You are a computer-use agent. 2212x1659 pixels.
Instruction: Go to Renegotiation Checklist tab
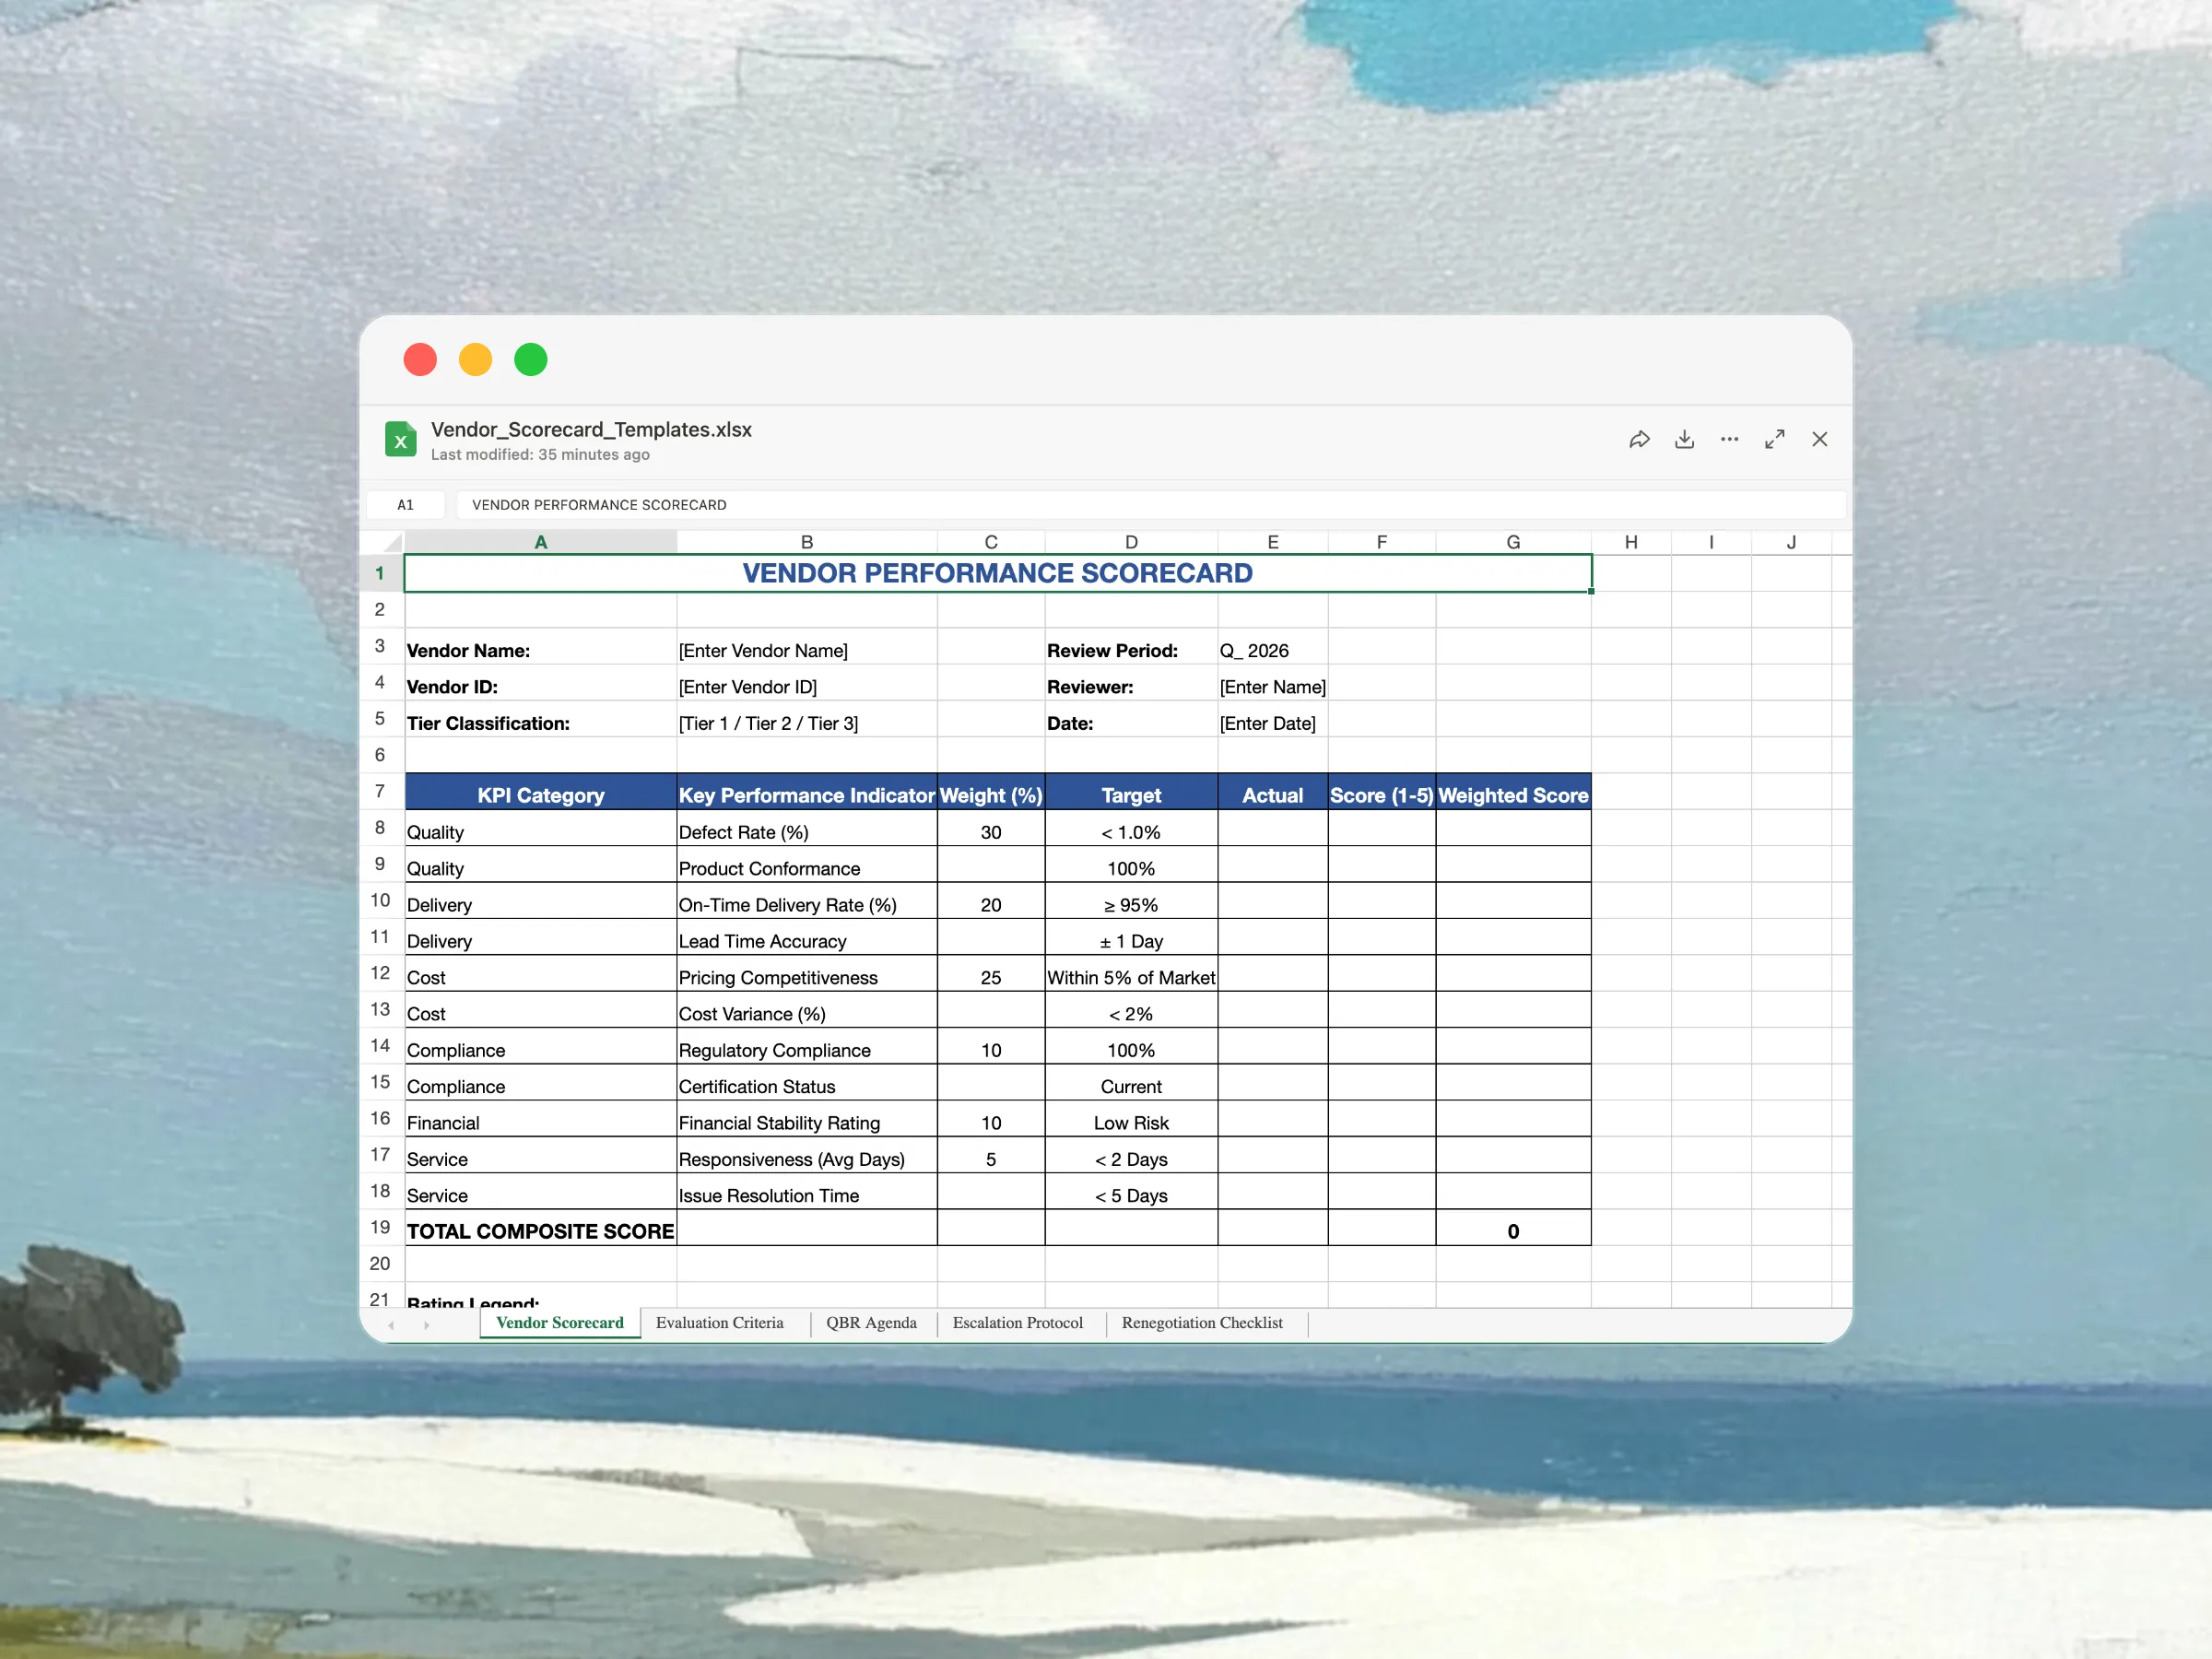tap(1201, 1323)
